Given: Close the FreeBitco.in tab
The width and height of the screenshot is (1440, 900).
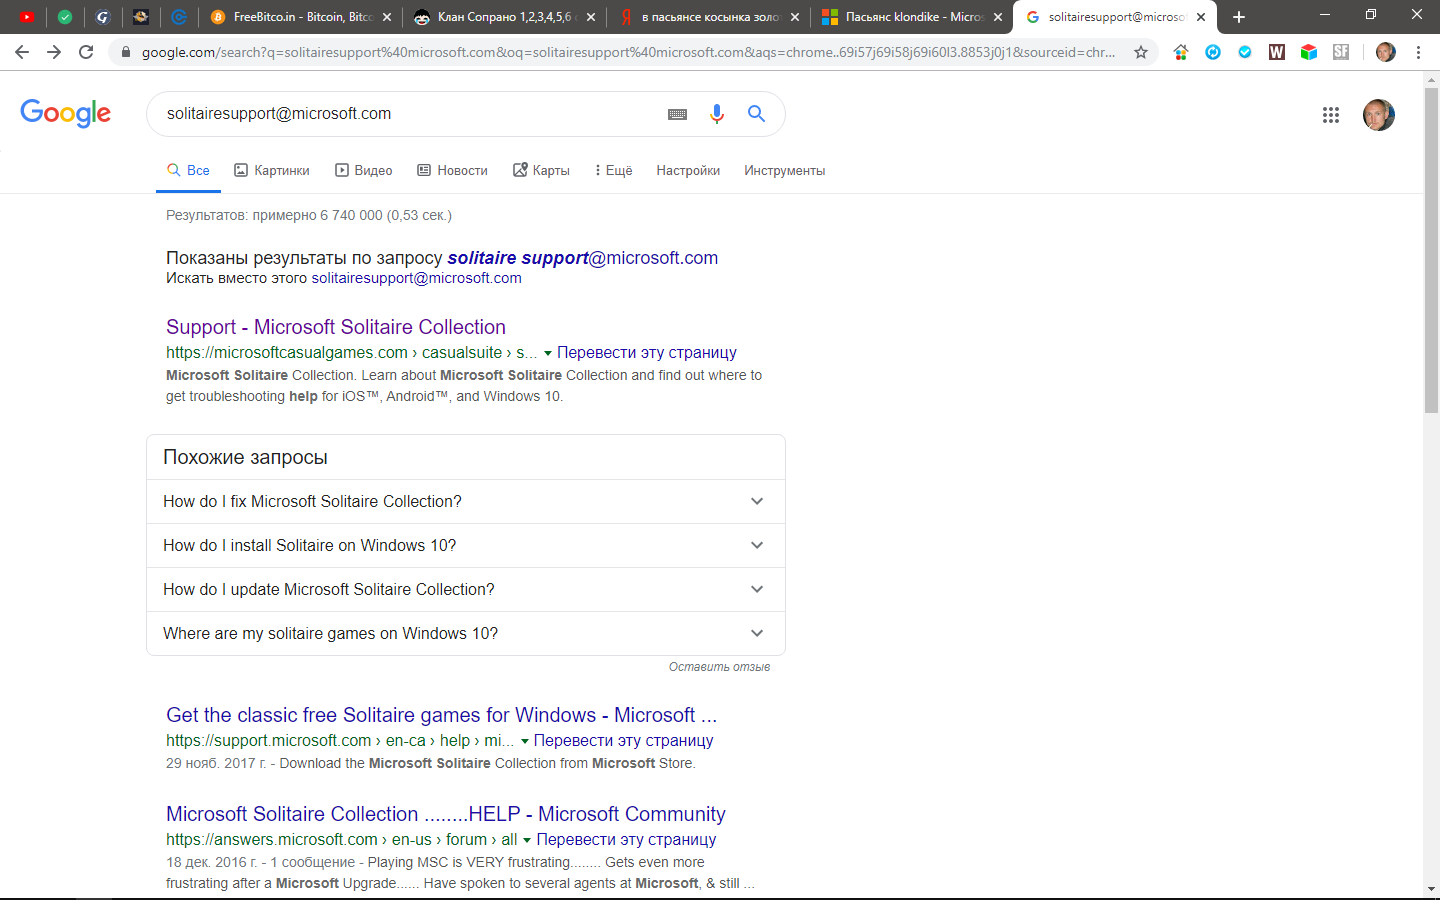Looking at the screenshot, I should tap(387, 17).
